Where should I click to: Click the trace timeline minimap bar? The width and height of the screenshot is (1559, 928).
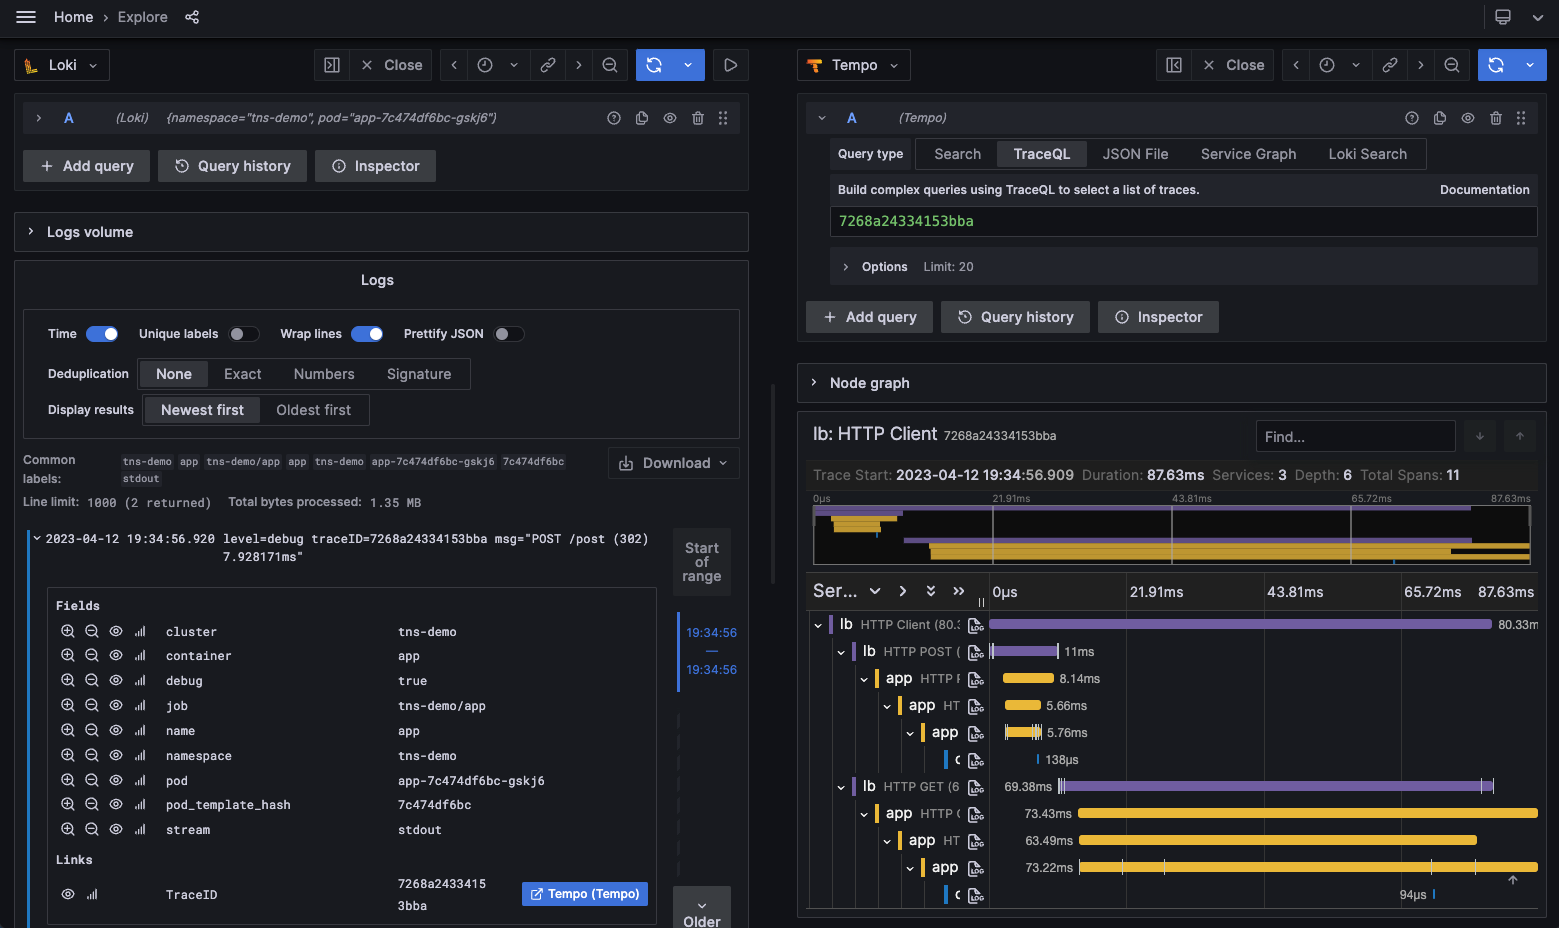tap(1170, 535)
